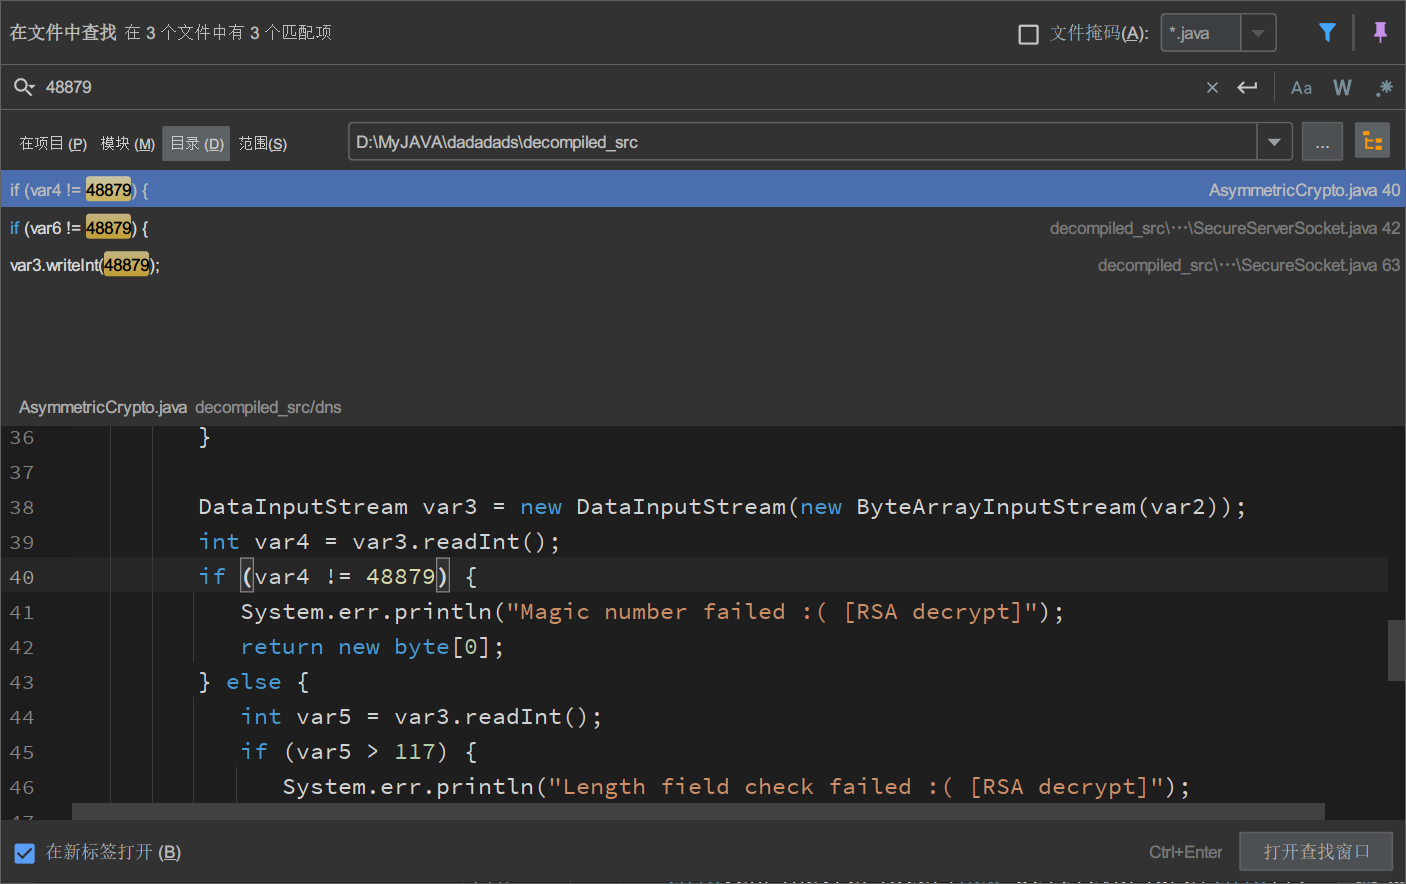Toggle recursive directory search icon

click(x=1372, y=141)
